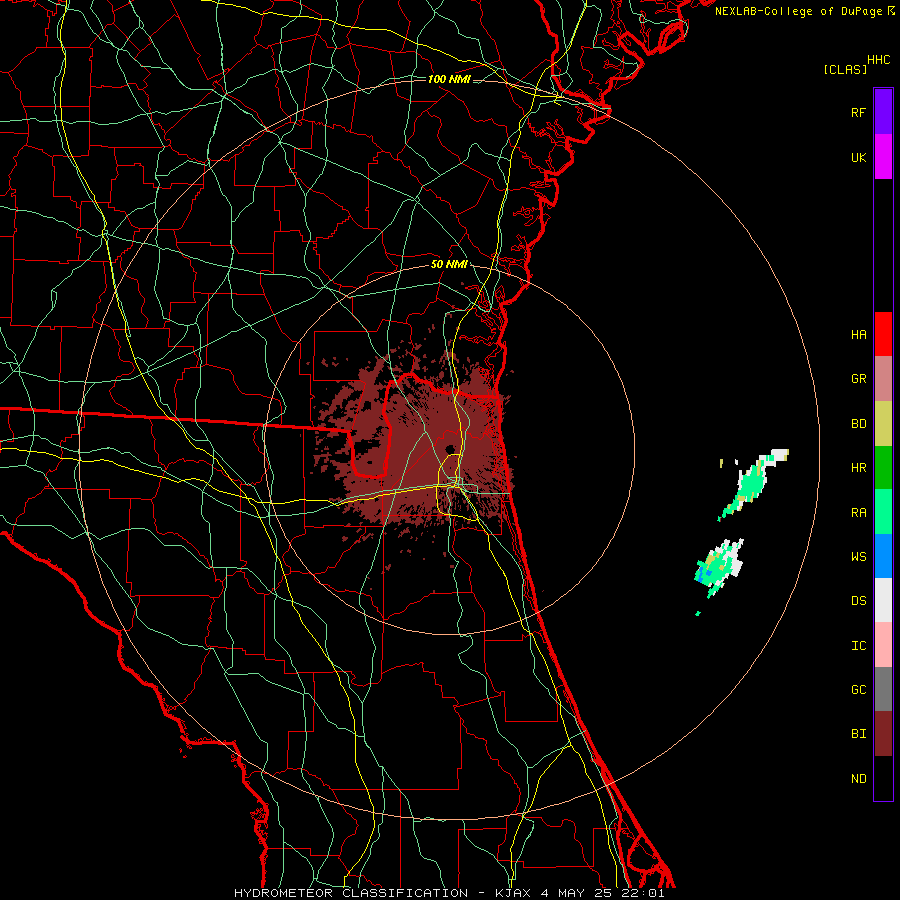900x900 pixels.
Task: Click the 'UK' legend label
Action: pos(858,158)
